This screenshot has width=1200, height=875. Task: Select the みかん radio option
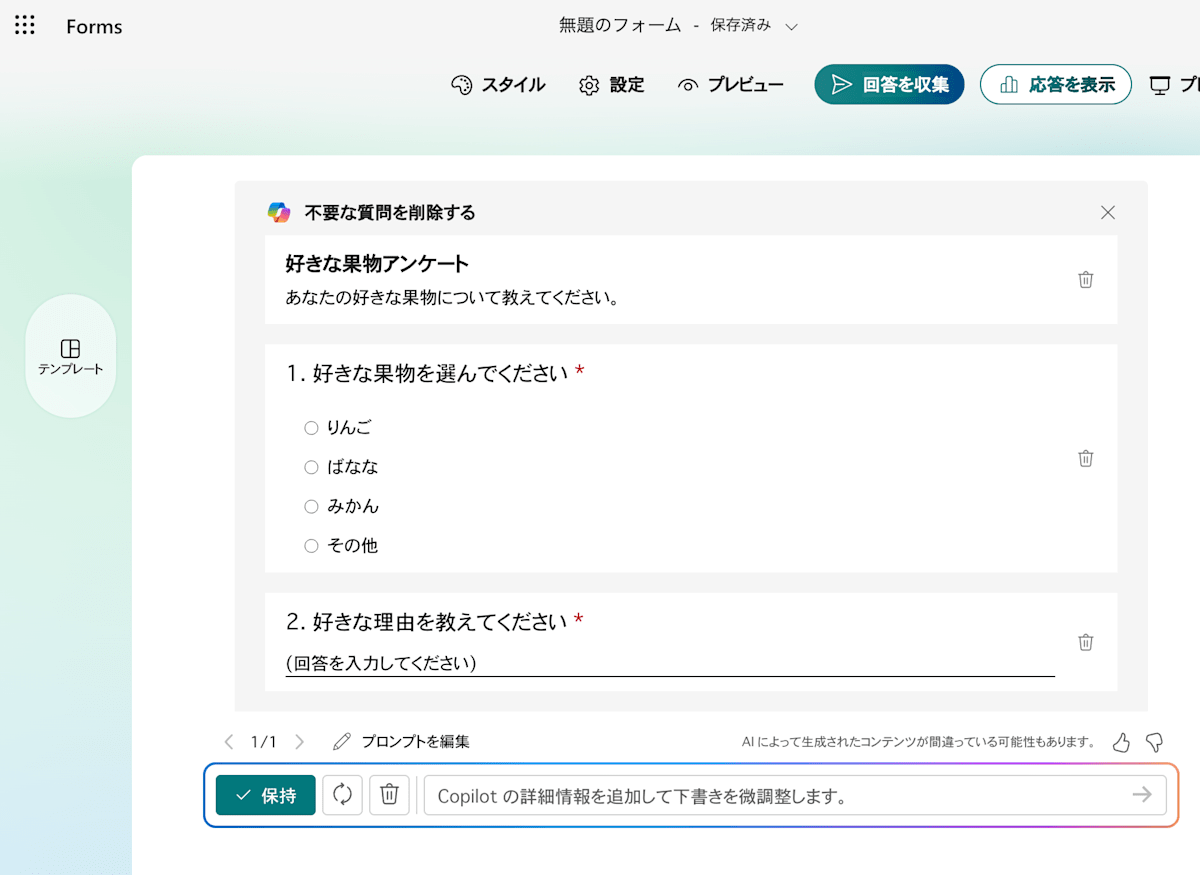coord(311,506)
